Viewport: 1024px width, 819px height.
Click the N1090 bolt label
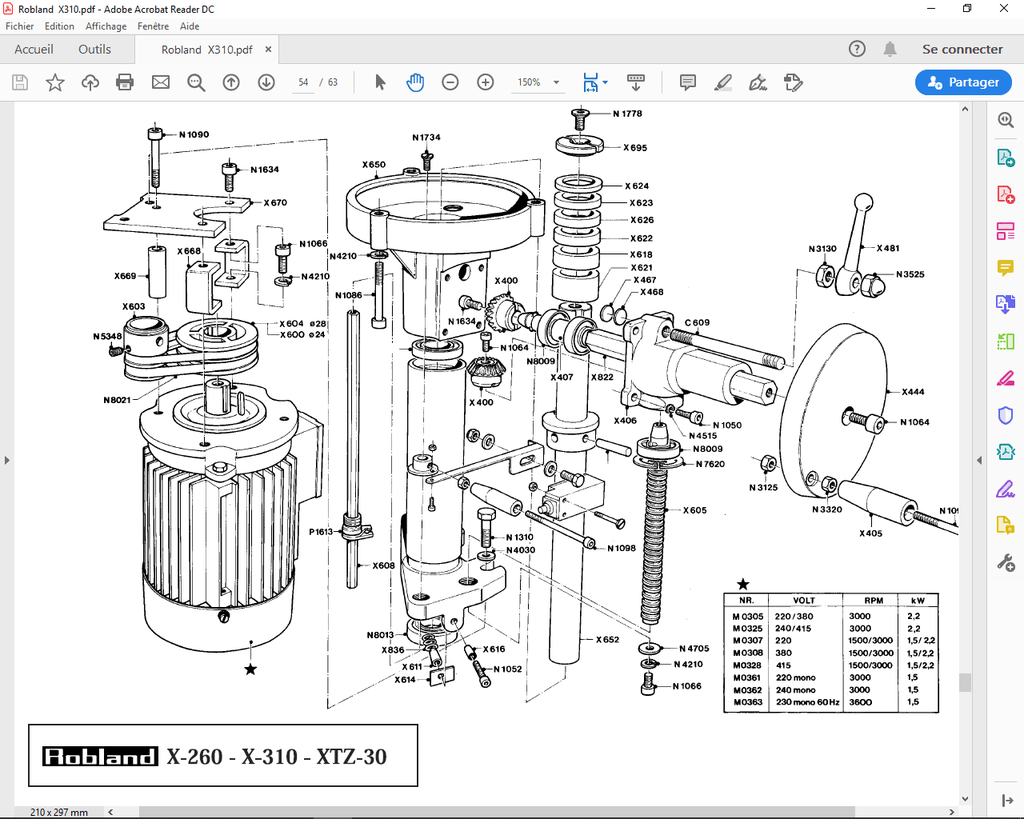(195, 135)
